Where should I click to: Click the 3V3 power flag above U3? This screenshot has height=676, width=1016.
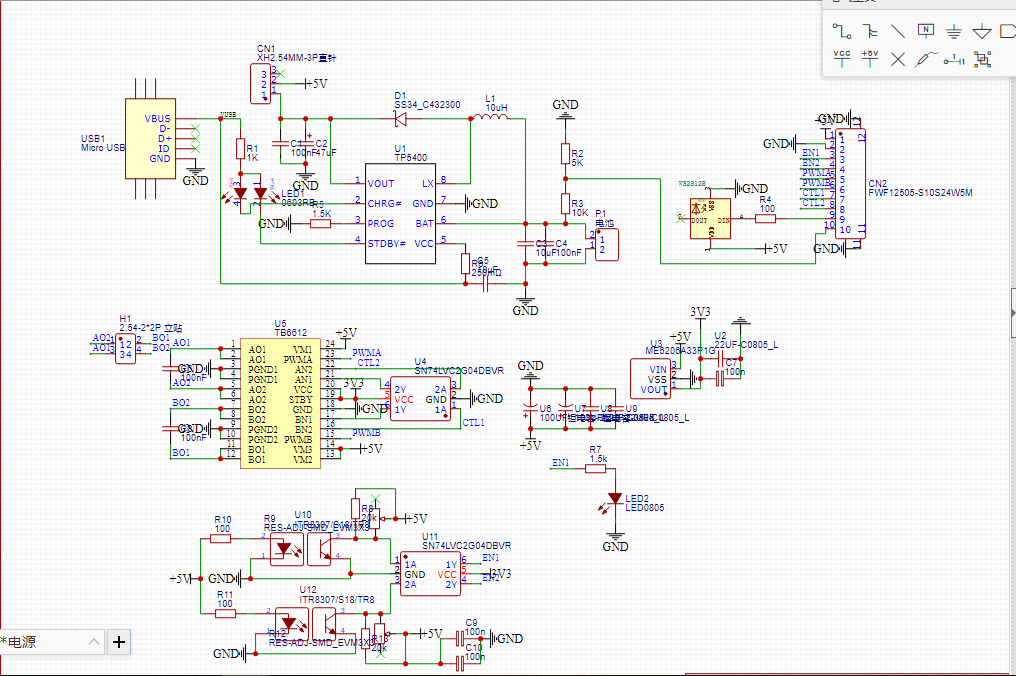[x=700, y=312]
